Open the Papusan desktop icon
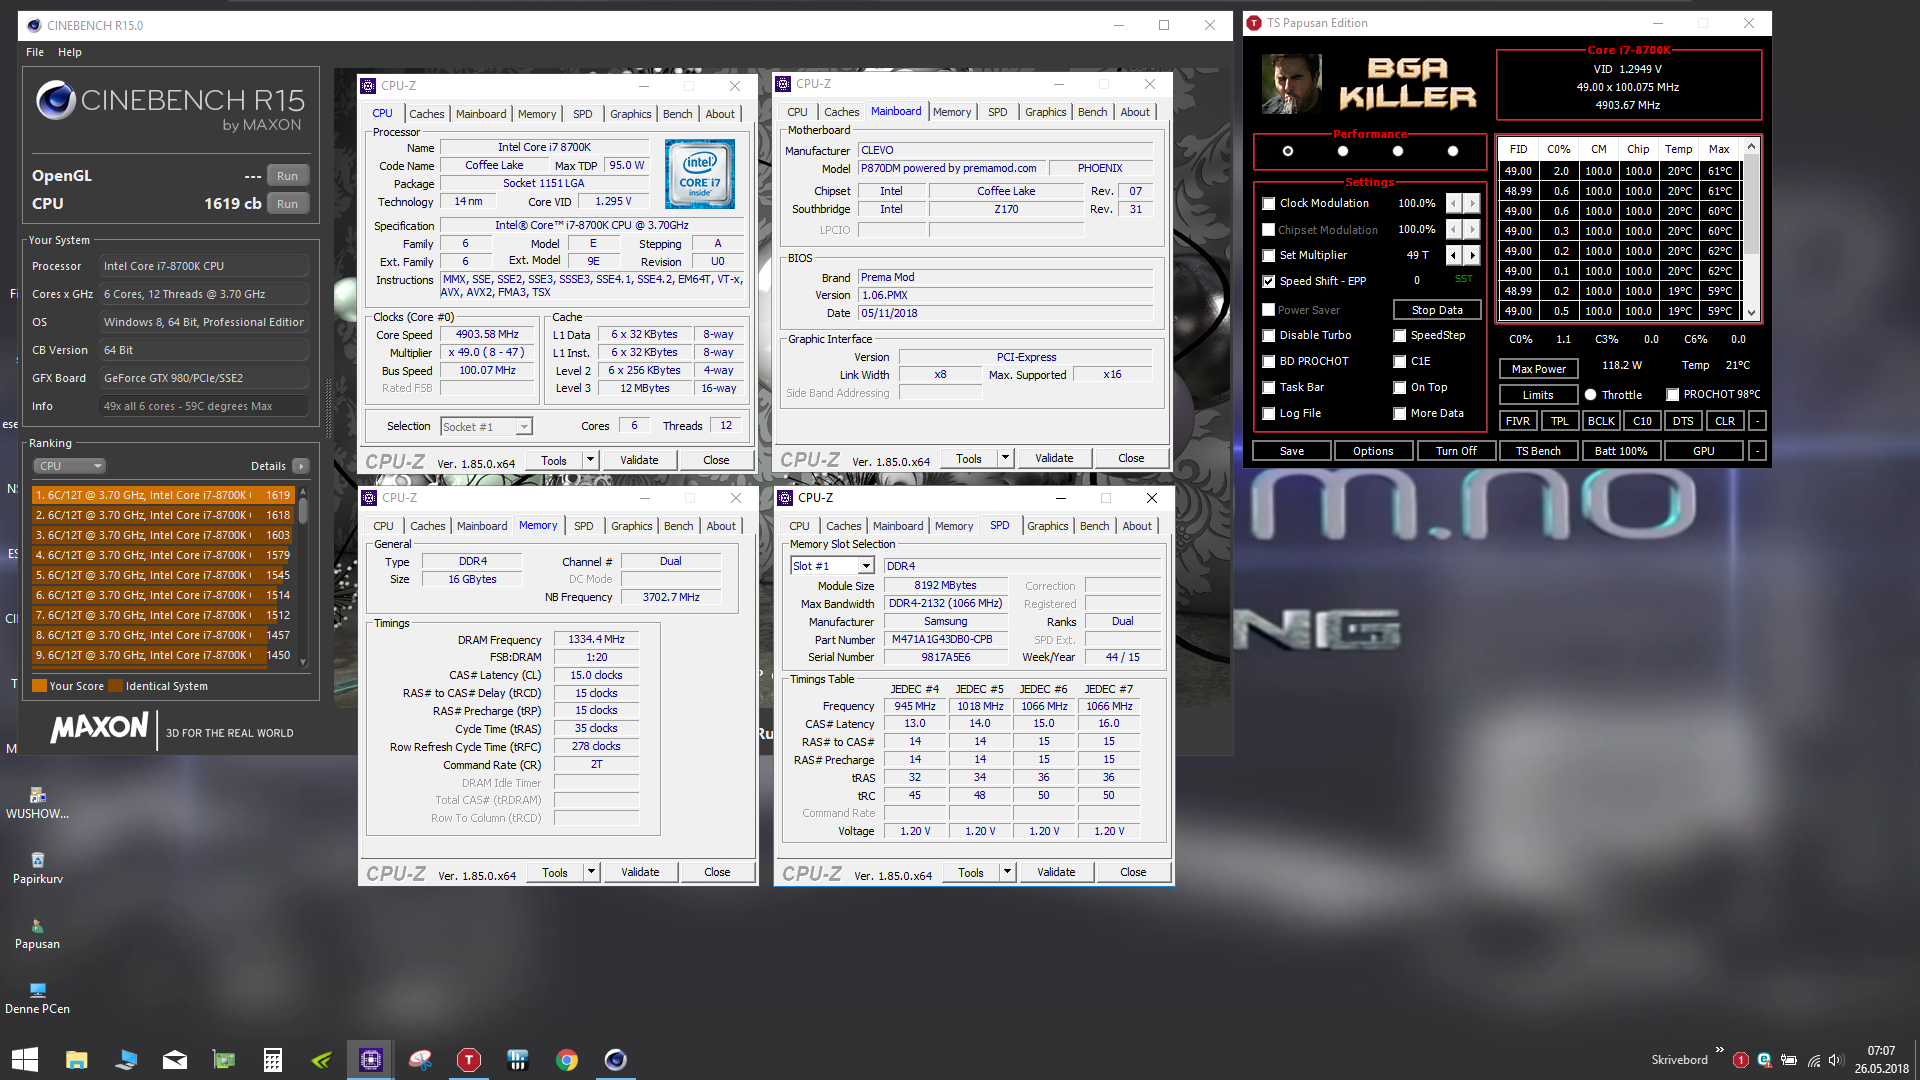The width and height of the screenshot is (1920, 1080). coord(38,933)
